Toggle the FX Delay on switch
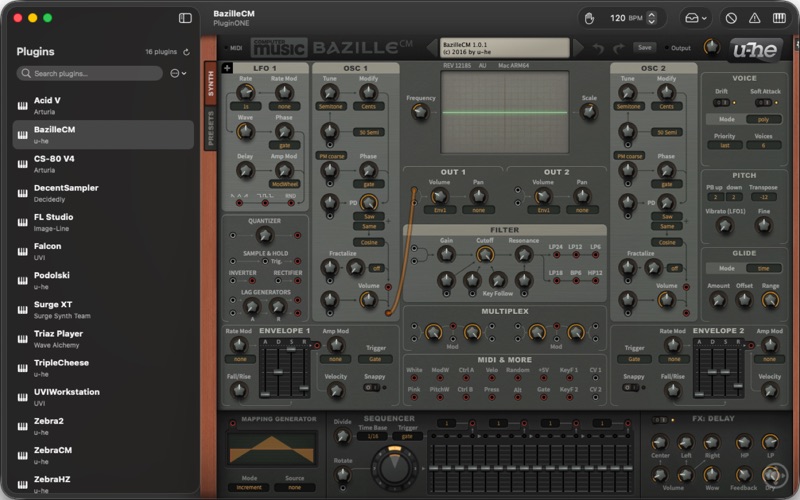 click(660, 420)
